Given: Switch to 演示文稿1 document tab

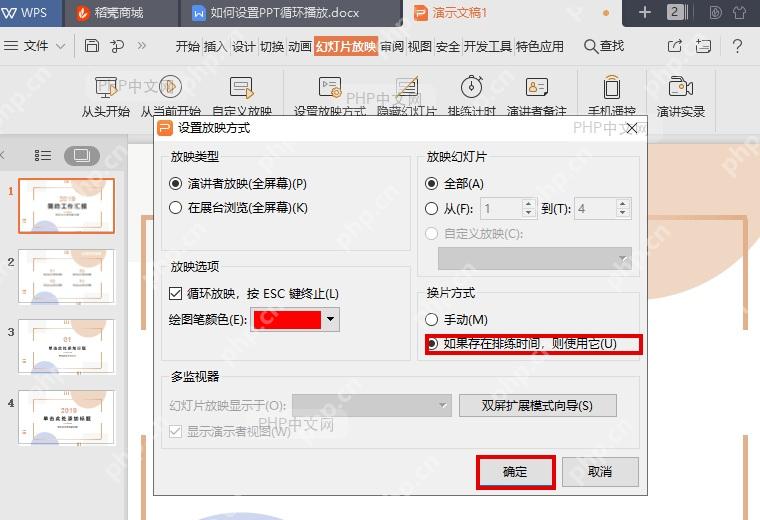Looking at the screenshot, I should click(511, 13).
